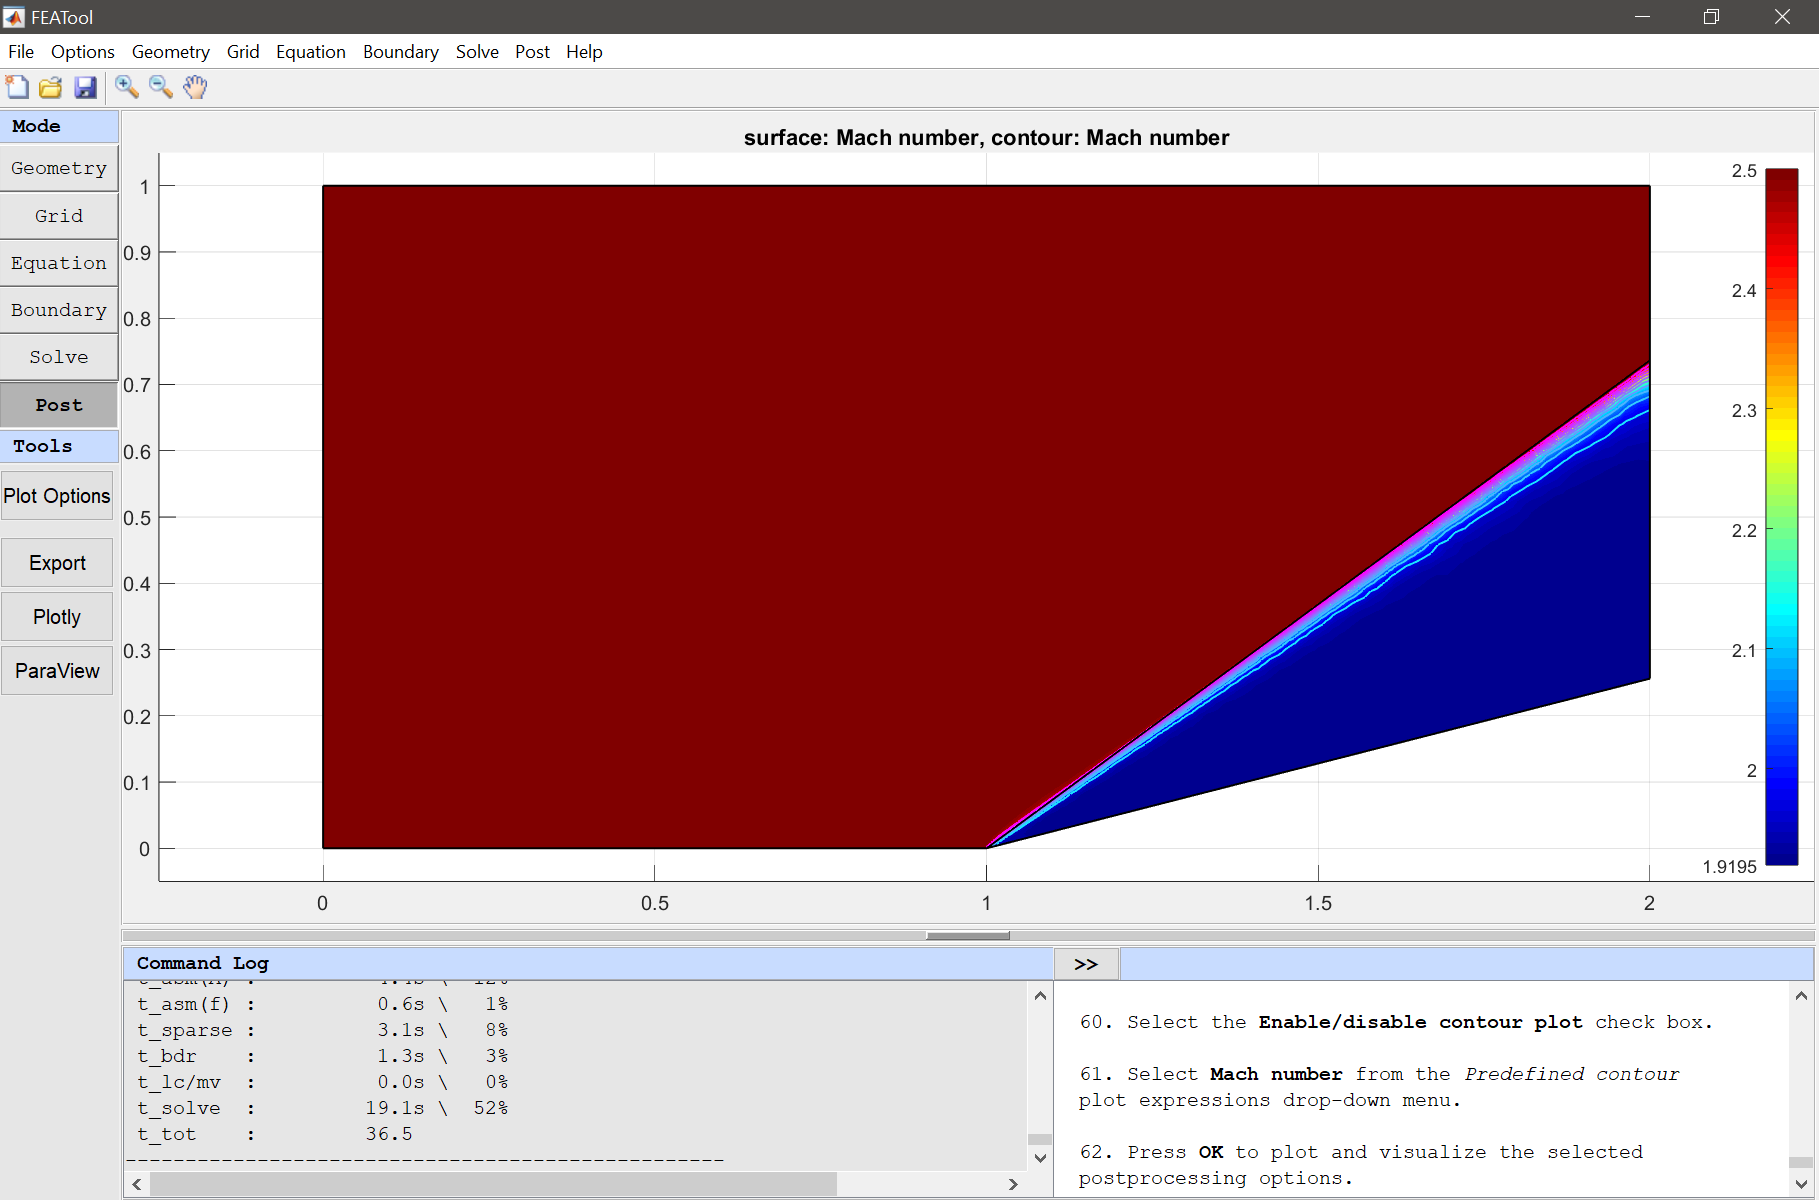Image resolution: width=1819 pixels, height=1200 pixels.
Task: Click the New model toolbar icon
Action: pyautogui.click(x=17, y=87)
